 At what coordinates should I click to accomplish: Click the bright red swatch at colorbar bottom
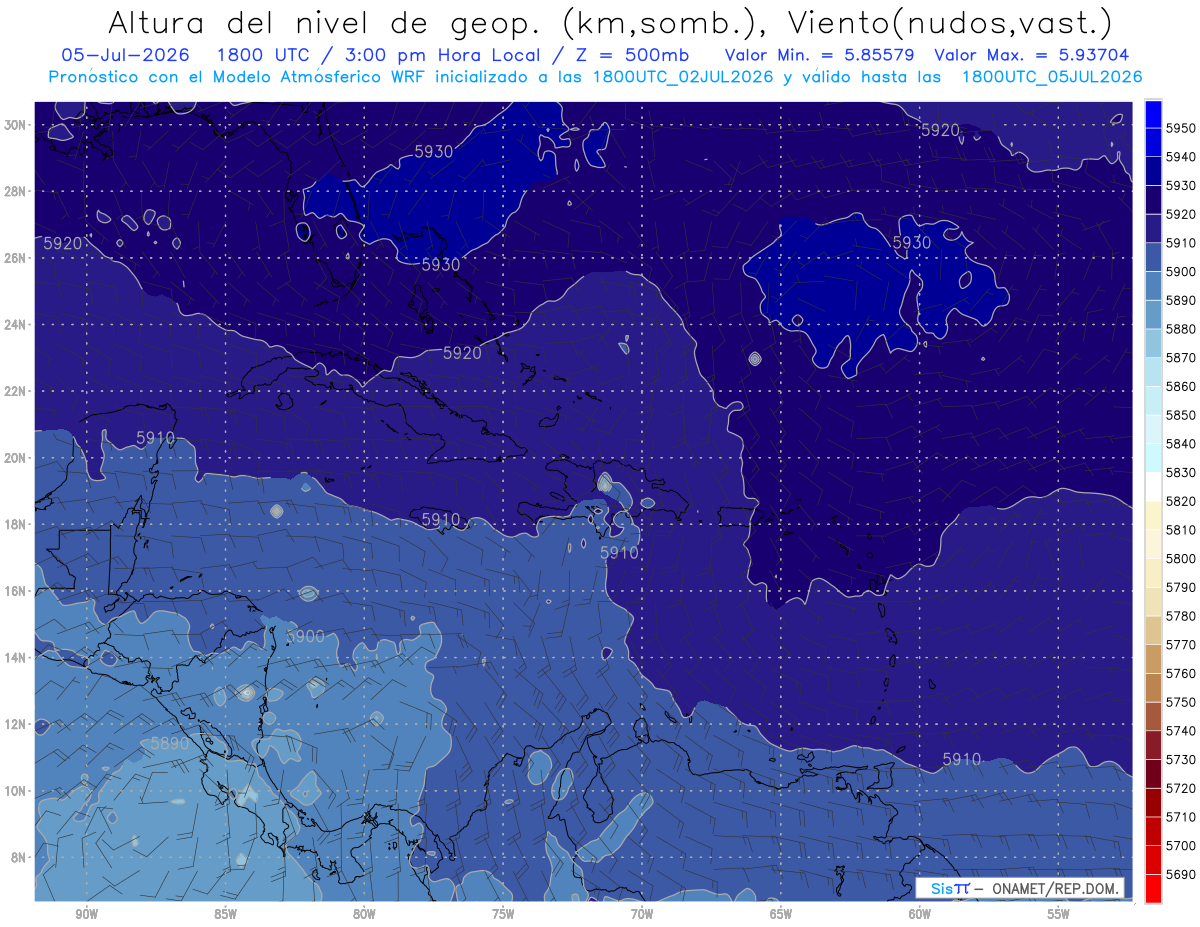(x=1153, y=888)
